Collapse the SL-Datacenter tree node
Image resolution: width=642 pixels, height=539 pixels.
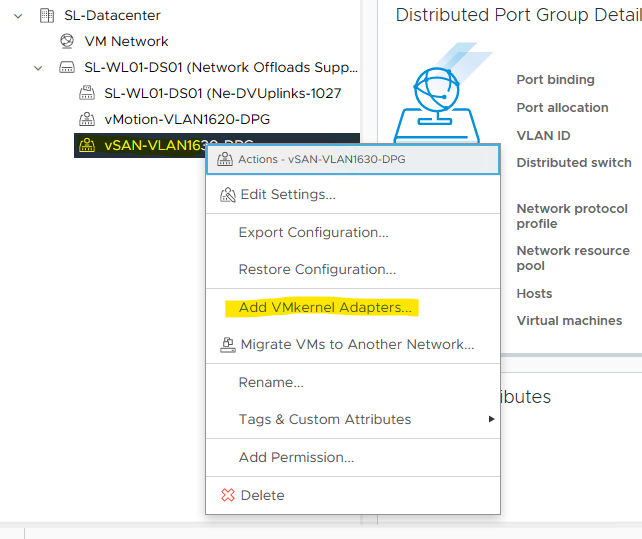[18, 16]
